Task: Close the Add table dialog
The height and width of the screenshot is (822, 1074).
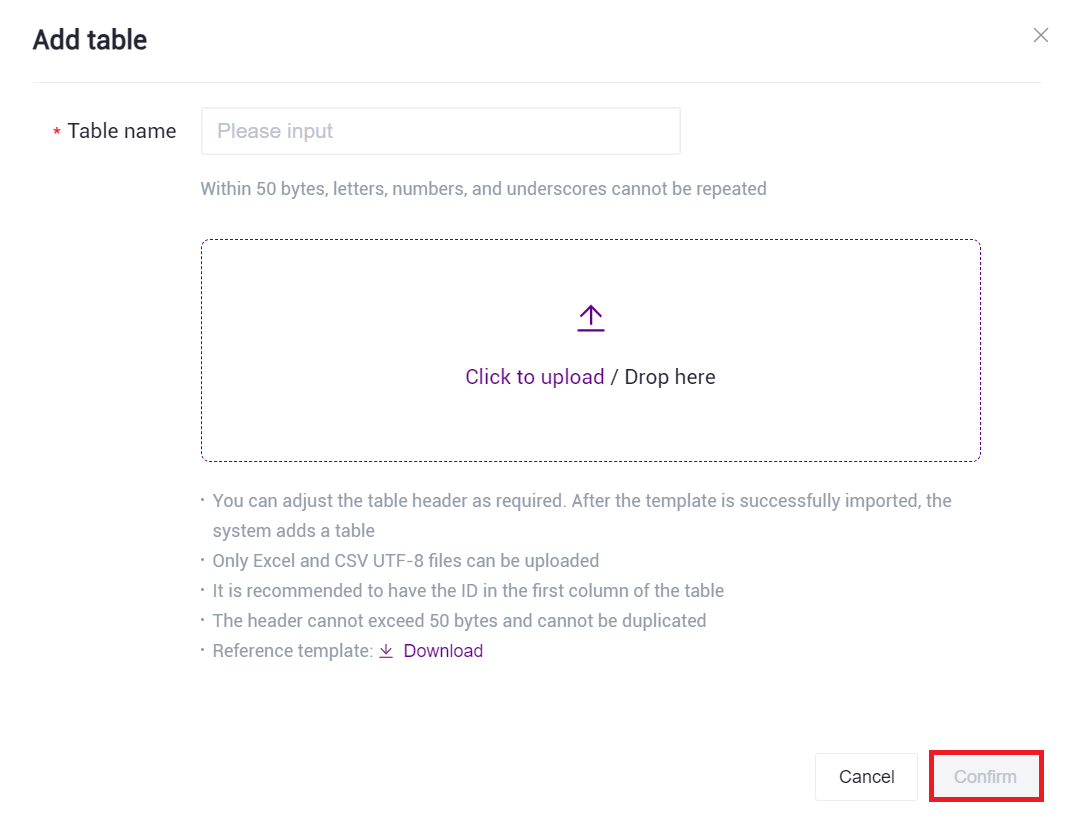Action: point(1041,36)
